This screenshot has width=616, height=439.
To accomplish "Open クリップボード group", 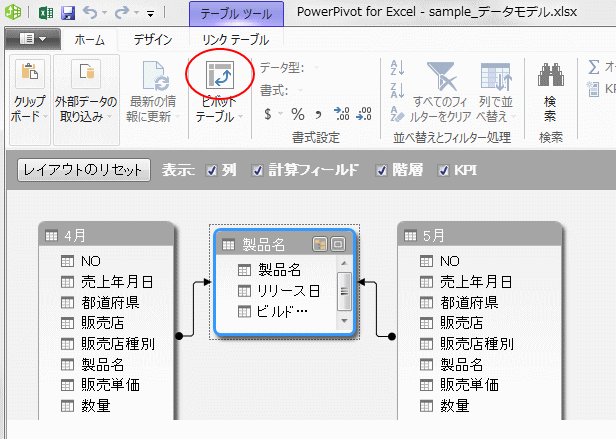I will coord(30,99).
